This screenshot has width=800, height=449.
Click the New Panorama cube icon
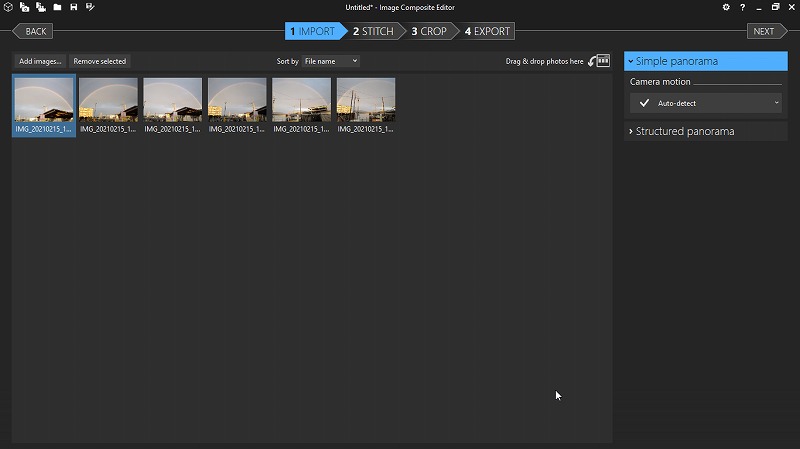tap(8, 7)
